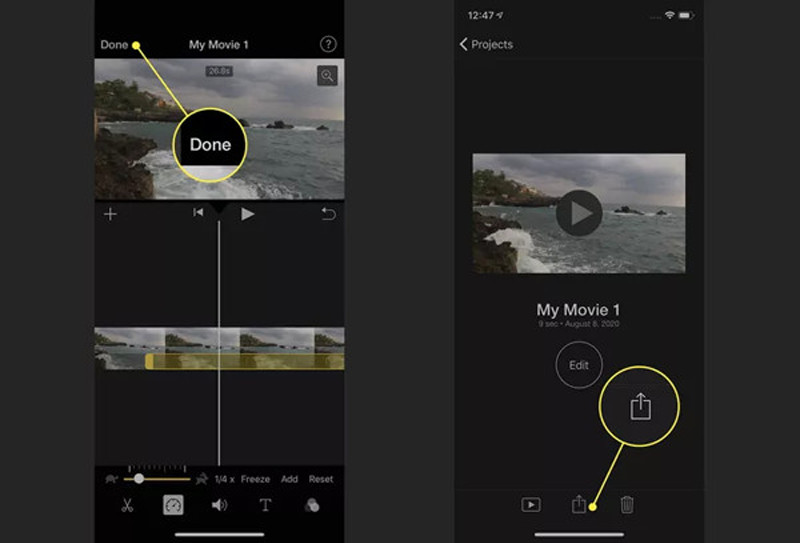
Task: Tap the zoom magnifier on preview
Action: [x=327, y=76]
